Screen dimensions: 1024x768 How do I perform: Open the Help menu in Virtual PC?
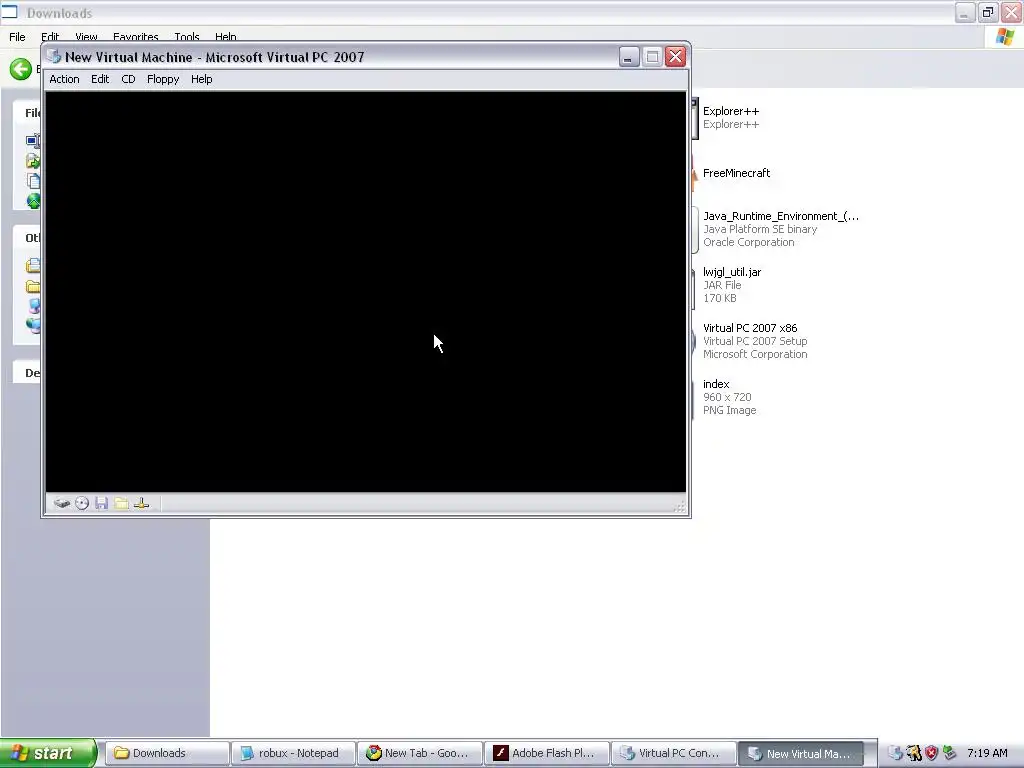[x=201, y=79]
